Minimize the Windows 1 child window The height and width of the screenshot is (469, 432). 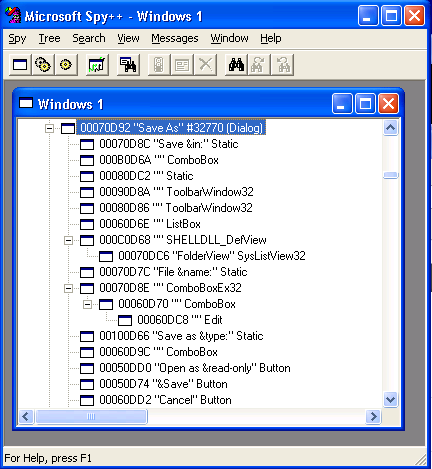coord(342,104)
